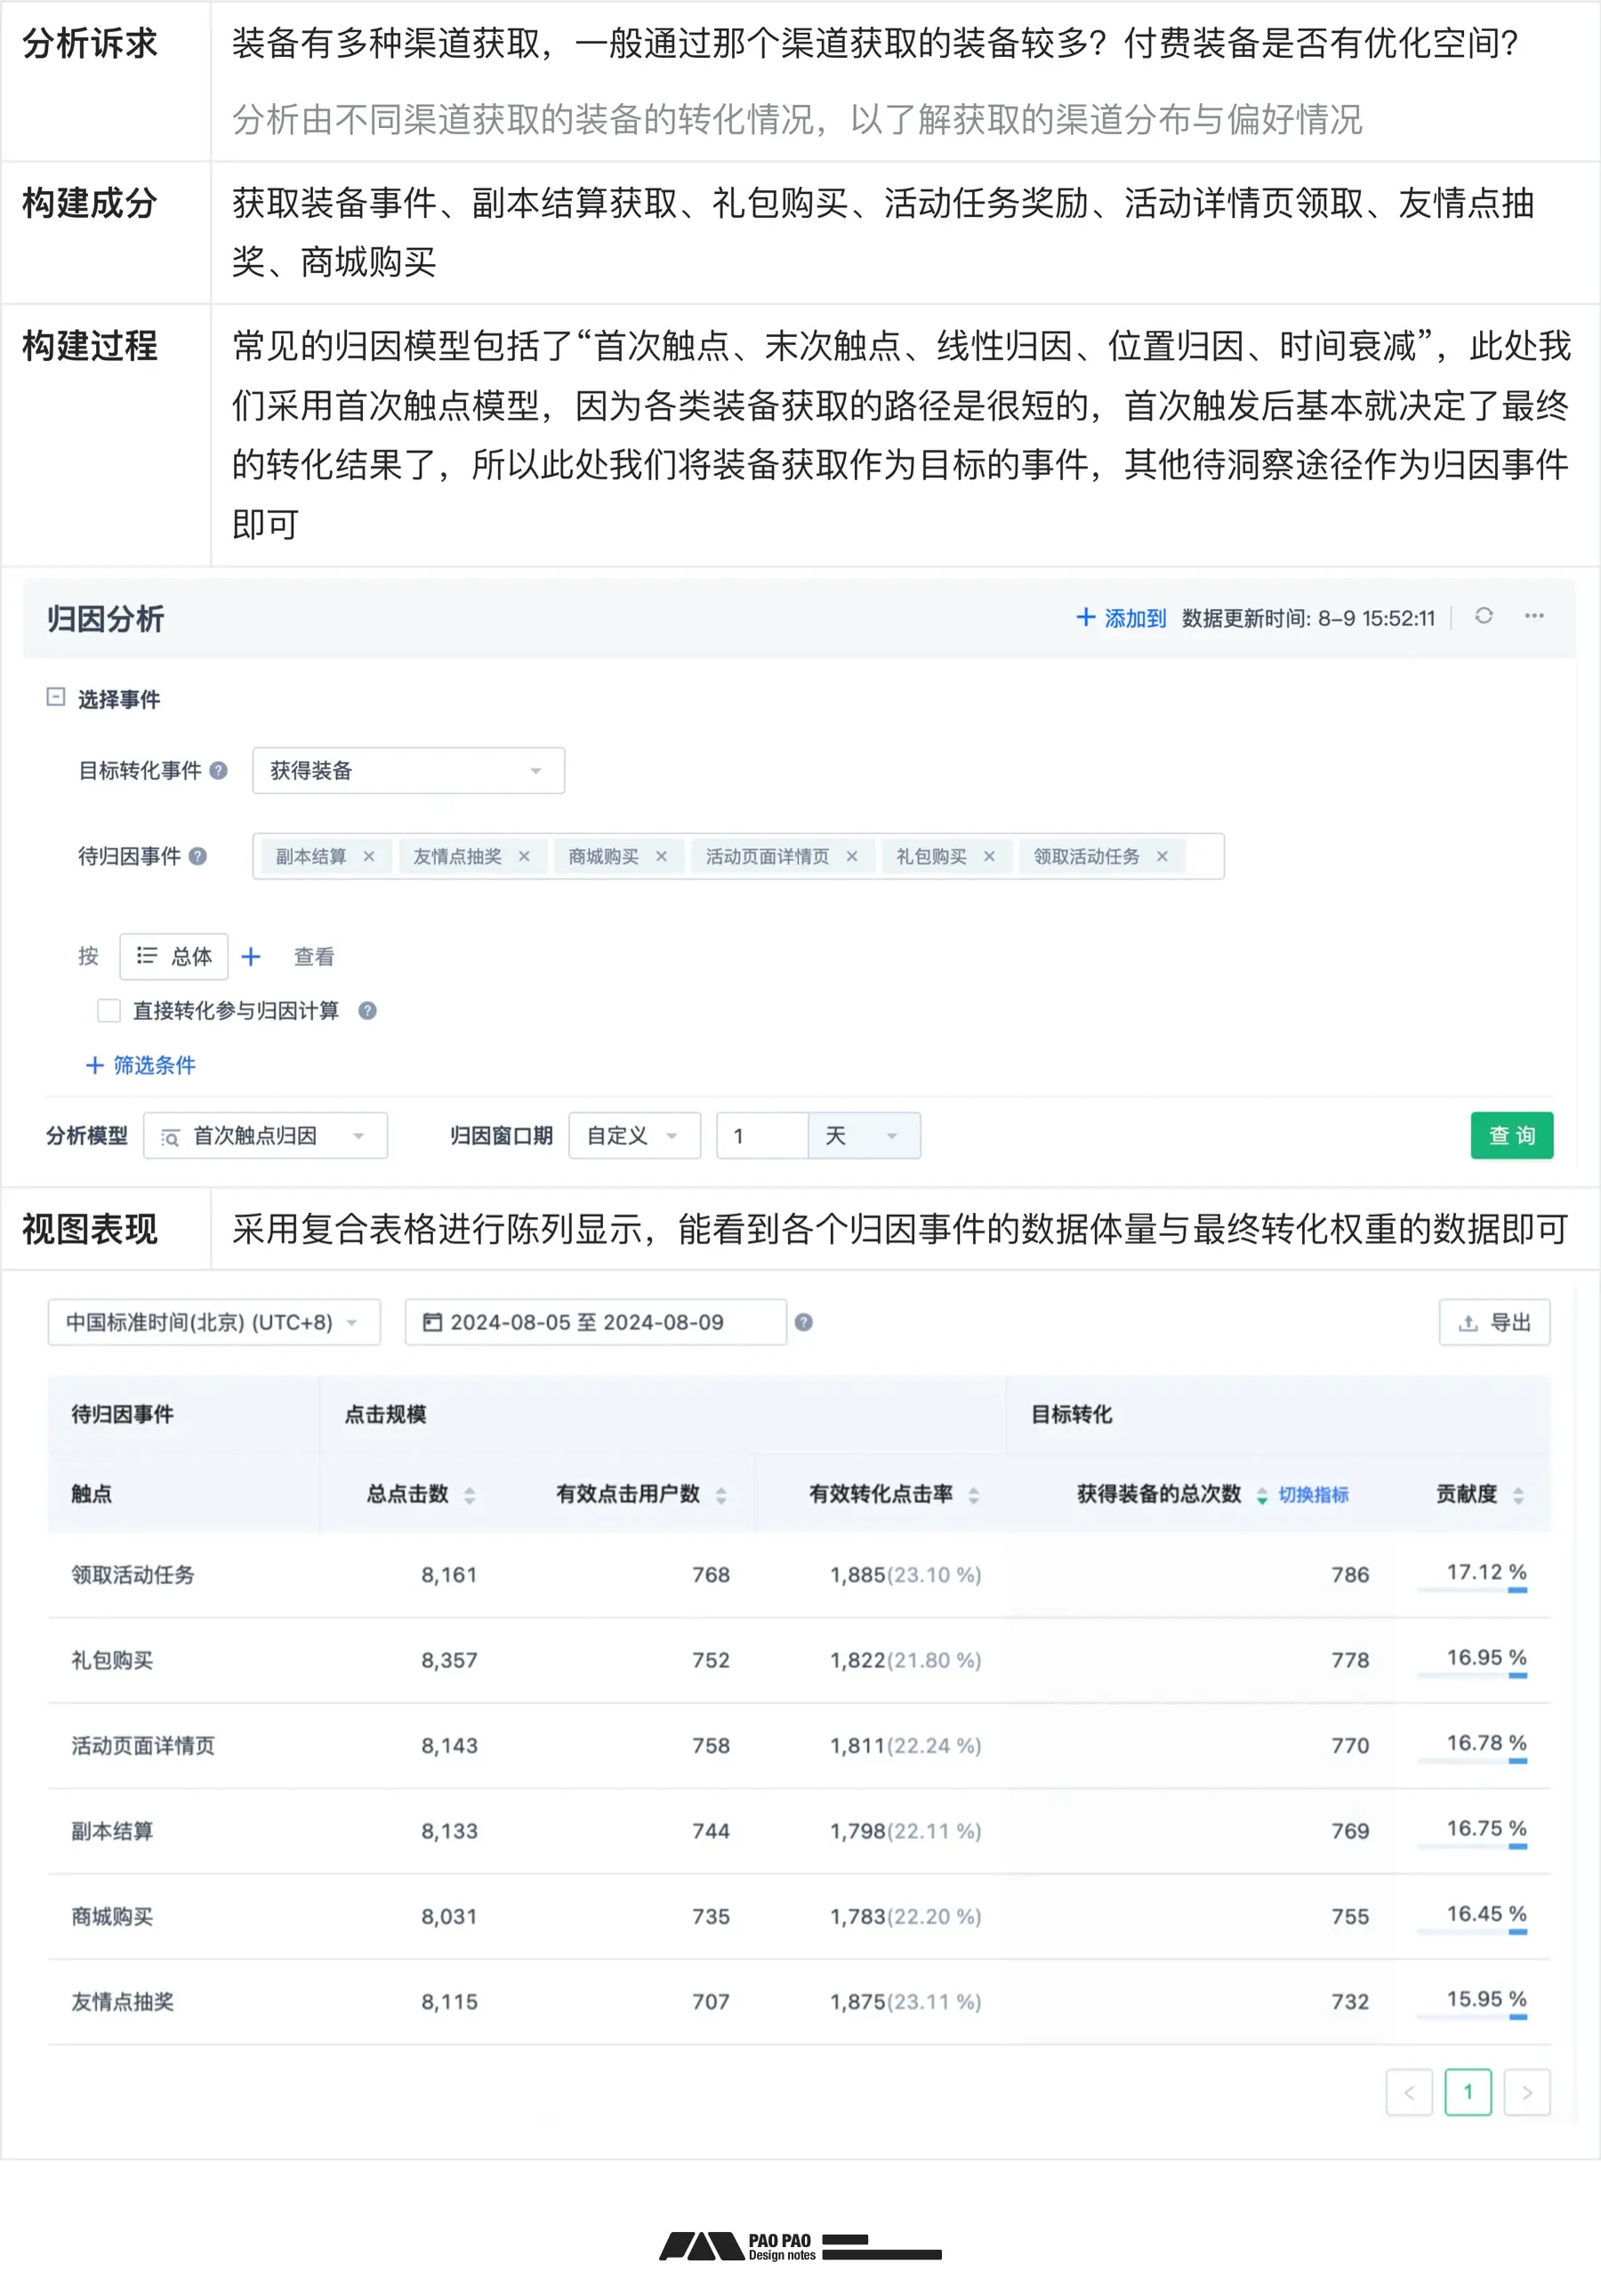
Task: Remove the 商城购买 event tag
Action: (x=661, y=856)
